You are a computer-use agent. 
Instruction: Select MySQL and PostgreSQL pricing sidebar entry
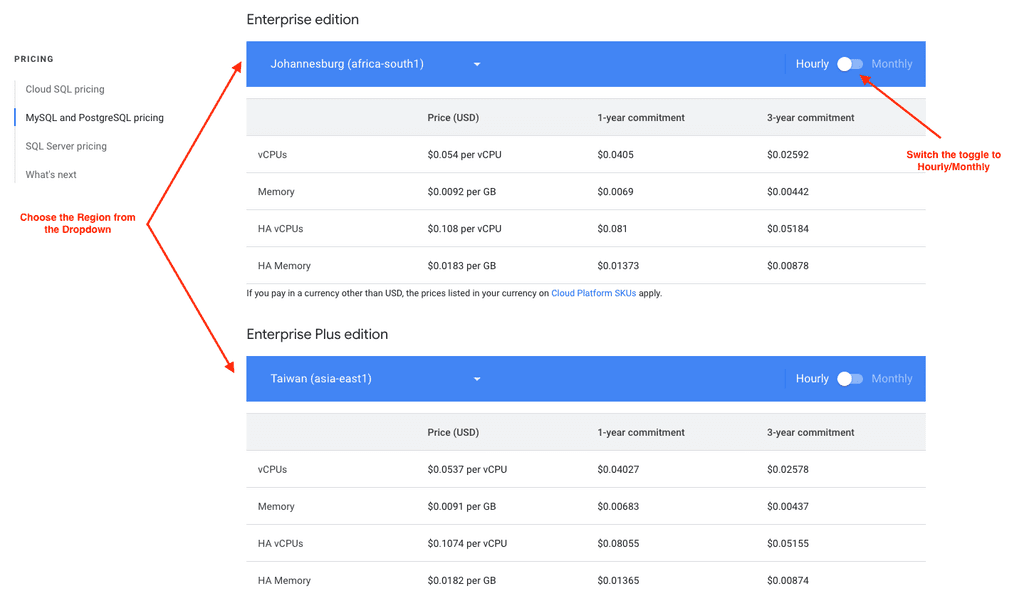click(x=93, y=117)
